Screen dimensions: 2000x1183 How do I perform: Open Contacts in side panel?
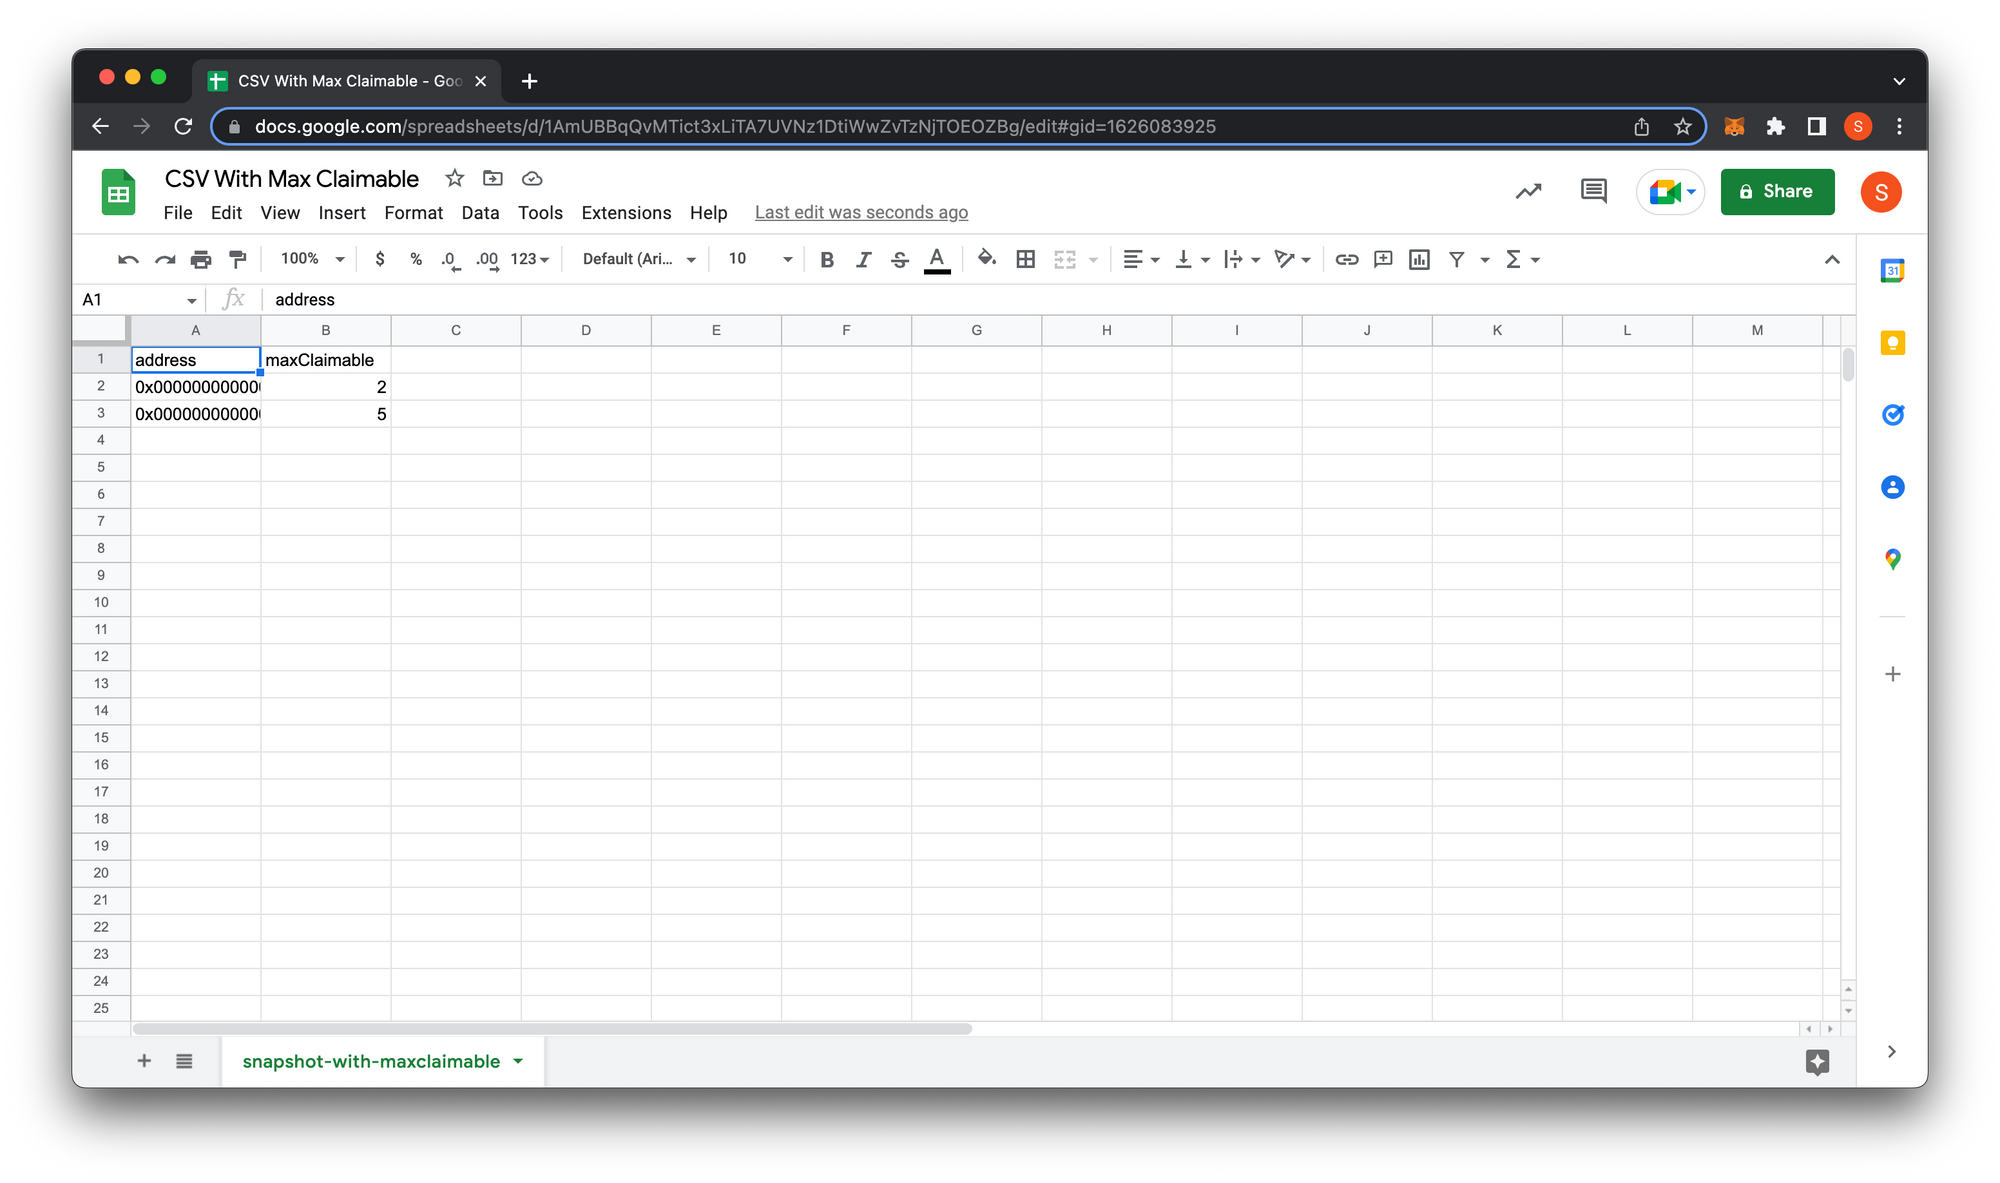pyautogui.click(x=1892, y=487)
